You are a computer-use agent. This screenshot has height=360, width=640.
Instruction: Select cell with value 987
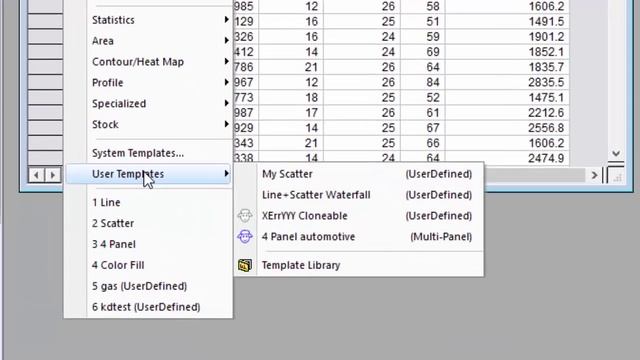pos(246,113)
